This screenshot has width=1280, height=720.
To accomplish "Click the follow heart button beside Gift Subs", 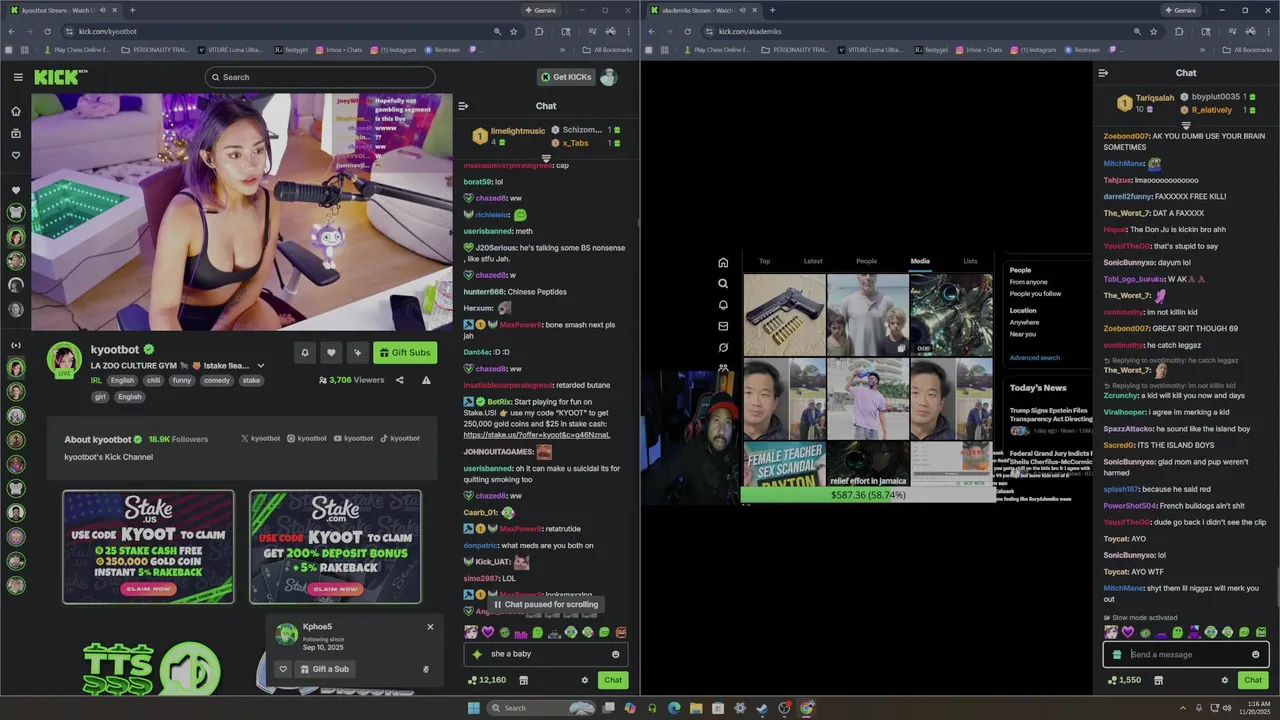I will [331, 352].
